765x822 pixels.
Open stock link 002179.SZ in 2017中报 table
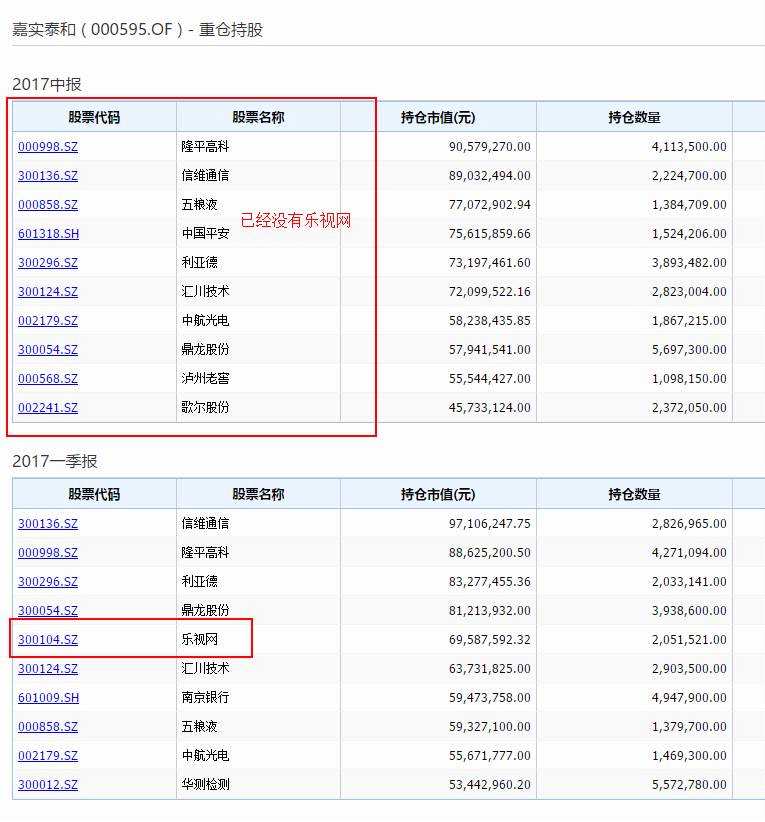tap(48, 320)
